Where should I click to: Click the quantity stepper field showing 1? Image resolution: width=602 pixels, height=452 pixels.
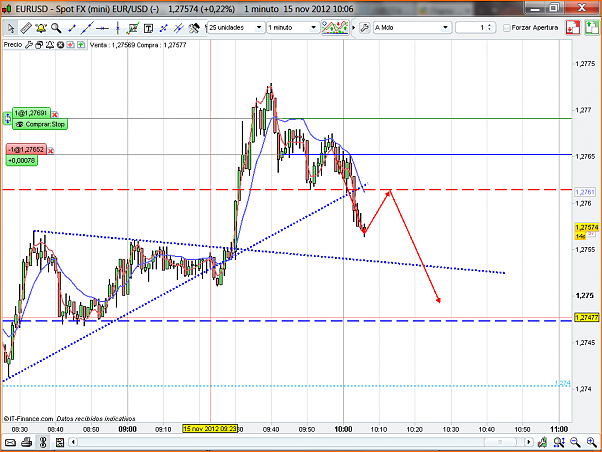tap(475, 28)
